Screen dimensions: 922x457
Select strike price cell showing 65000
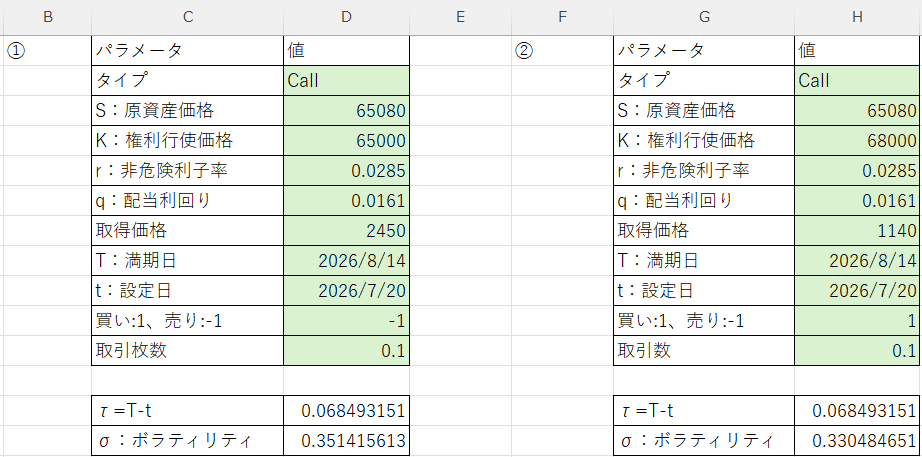tap(346, 141)
